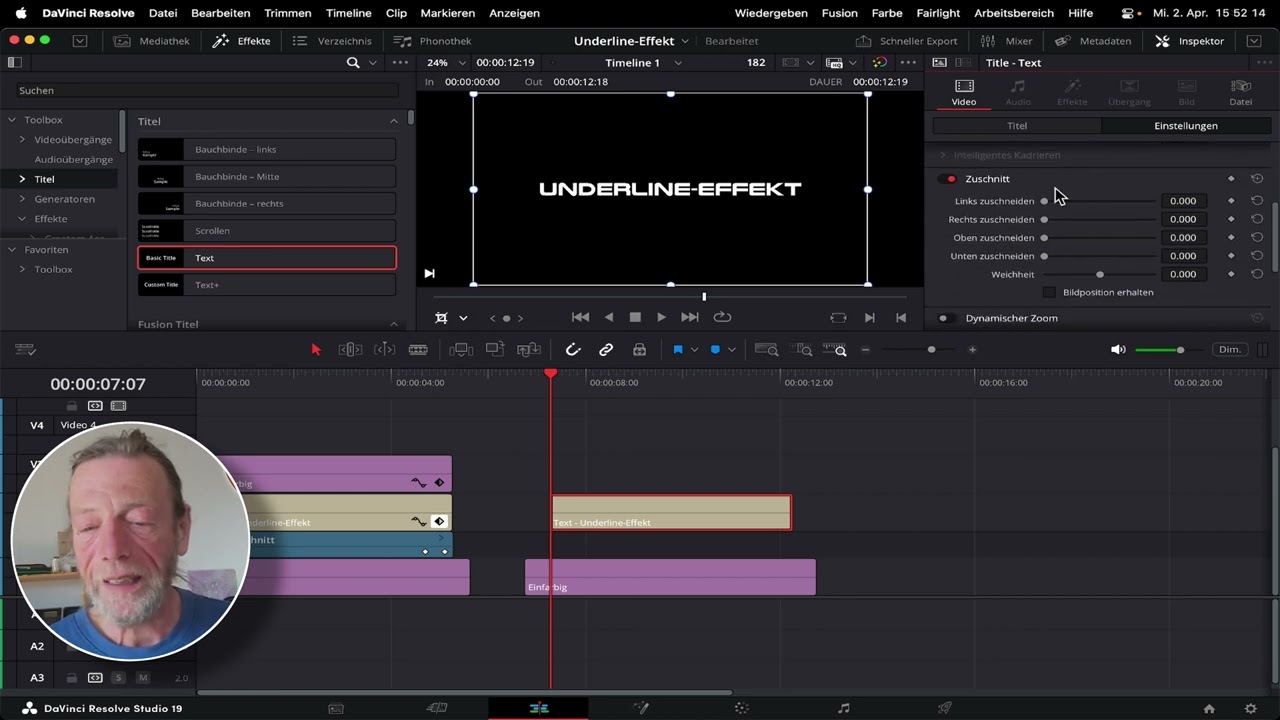1280x720 pixels.
Task: Click the full extent zoom icon
Action: point(767,349)
